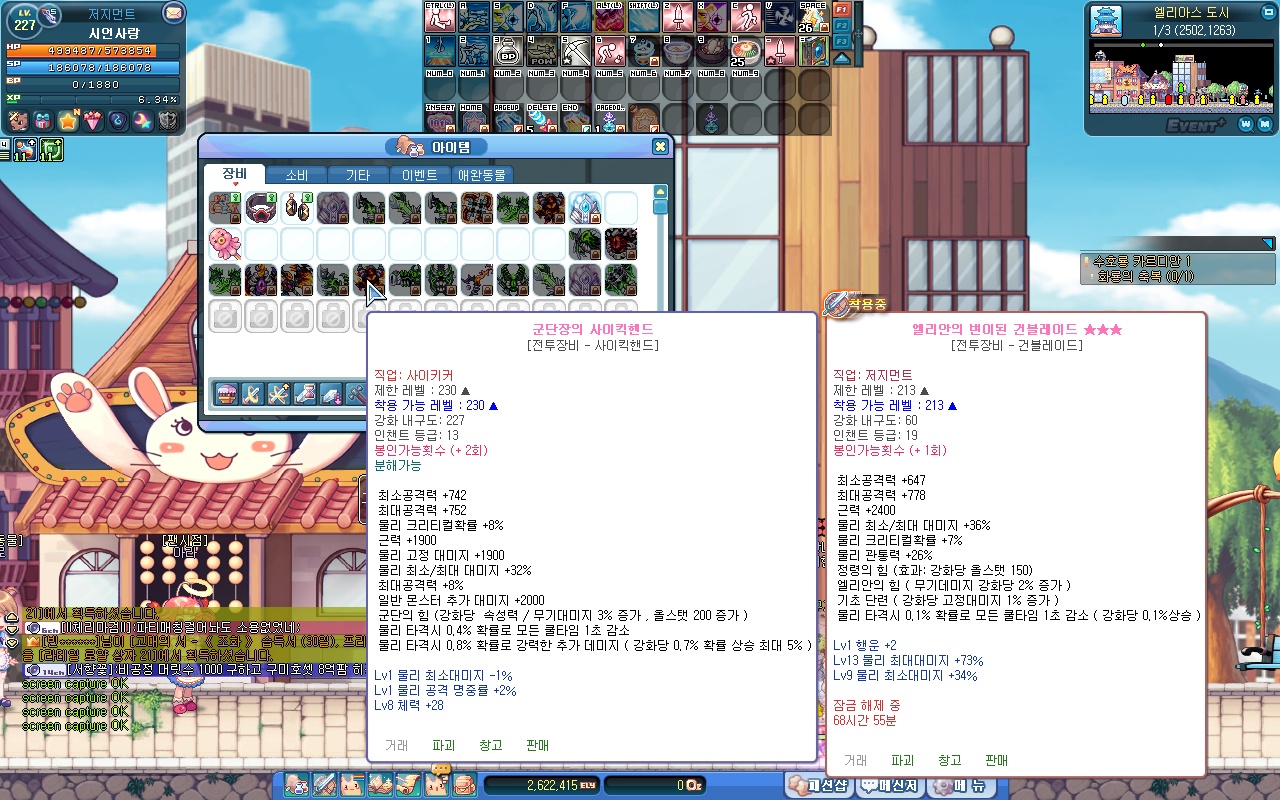The width and height of the screenshot is (1280, 800).
Task: Switch to the 소비 inventory tab
Action: pos(297,175)
